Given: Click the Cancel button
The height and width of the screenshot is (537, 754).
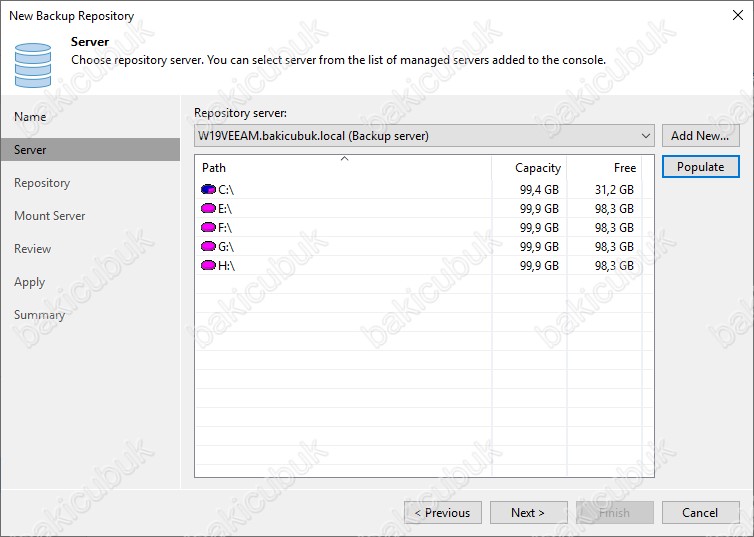Looking at the screenshot, I should (700, 513).
